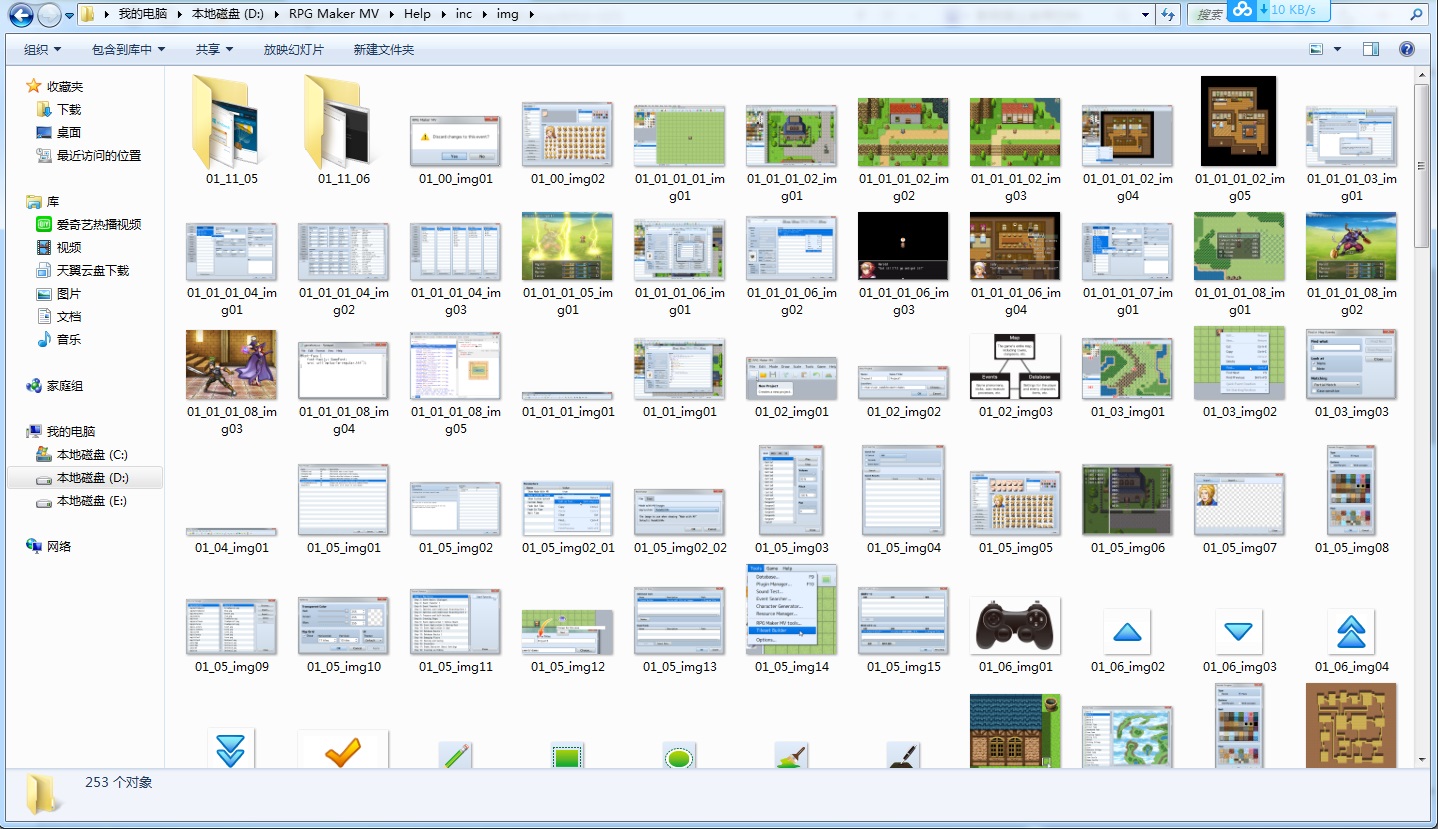Click the search magnifier icon
Viewport: 1440px width, 829px height.
point(1416,15)
